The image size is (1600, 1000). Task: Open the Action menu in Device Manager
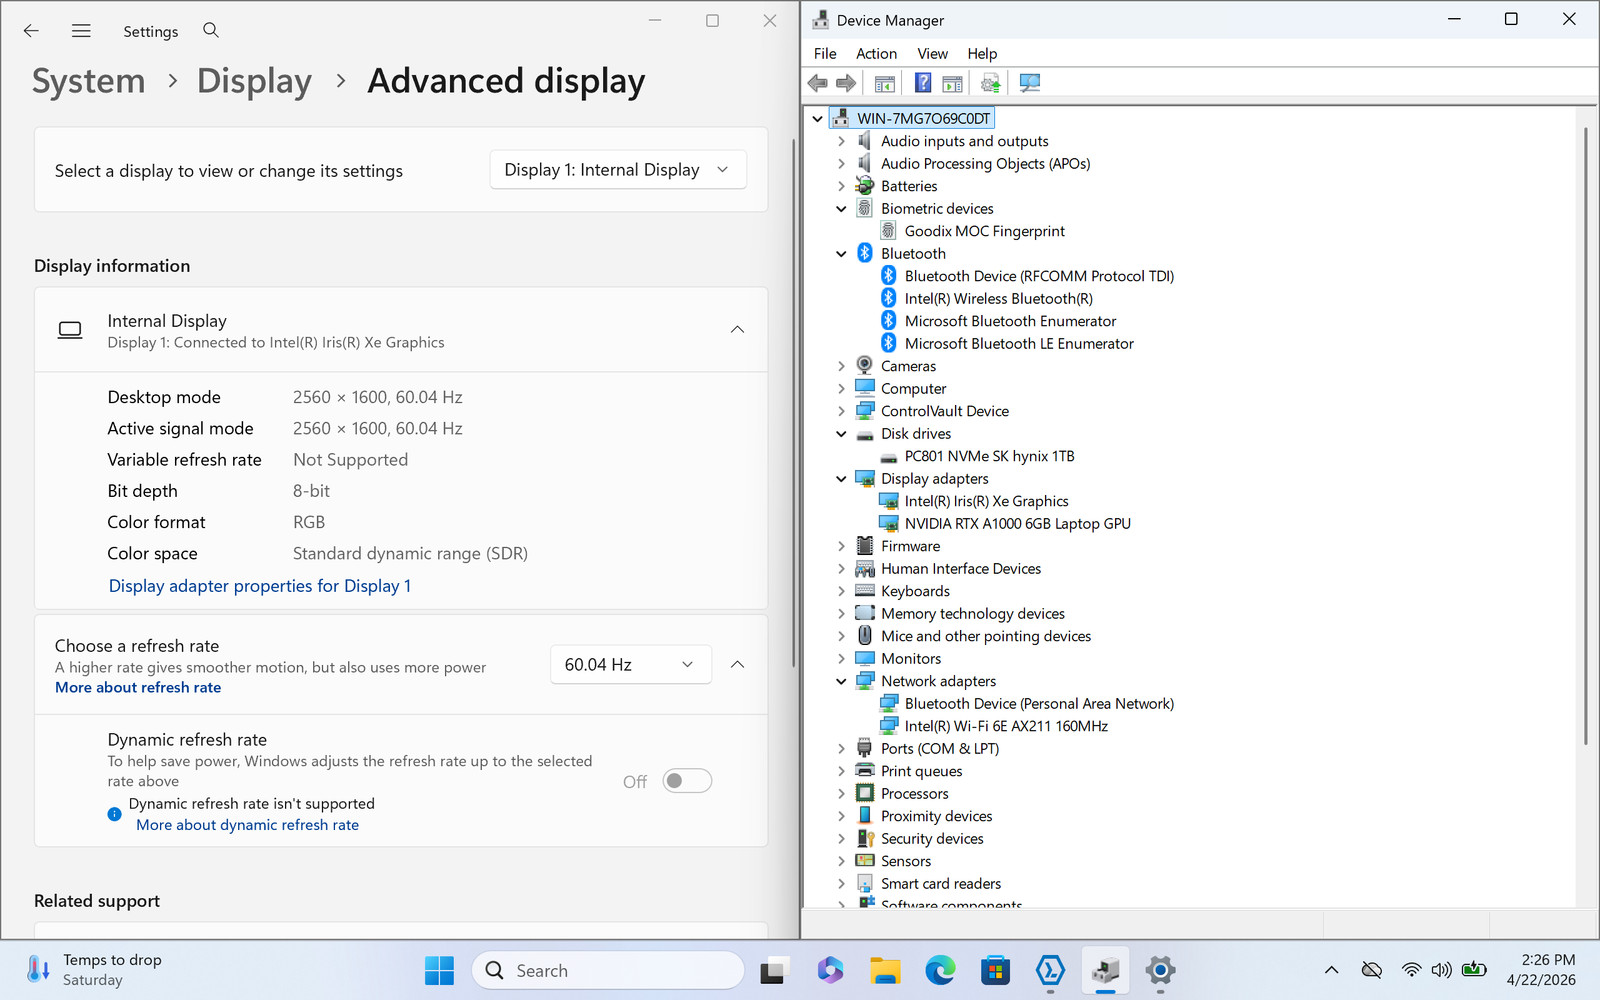pyautogui.click(x=876, y=54)
